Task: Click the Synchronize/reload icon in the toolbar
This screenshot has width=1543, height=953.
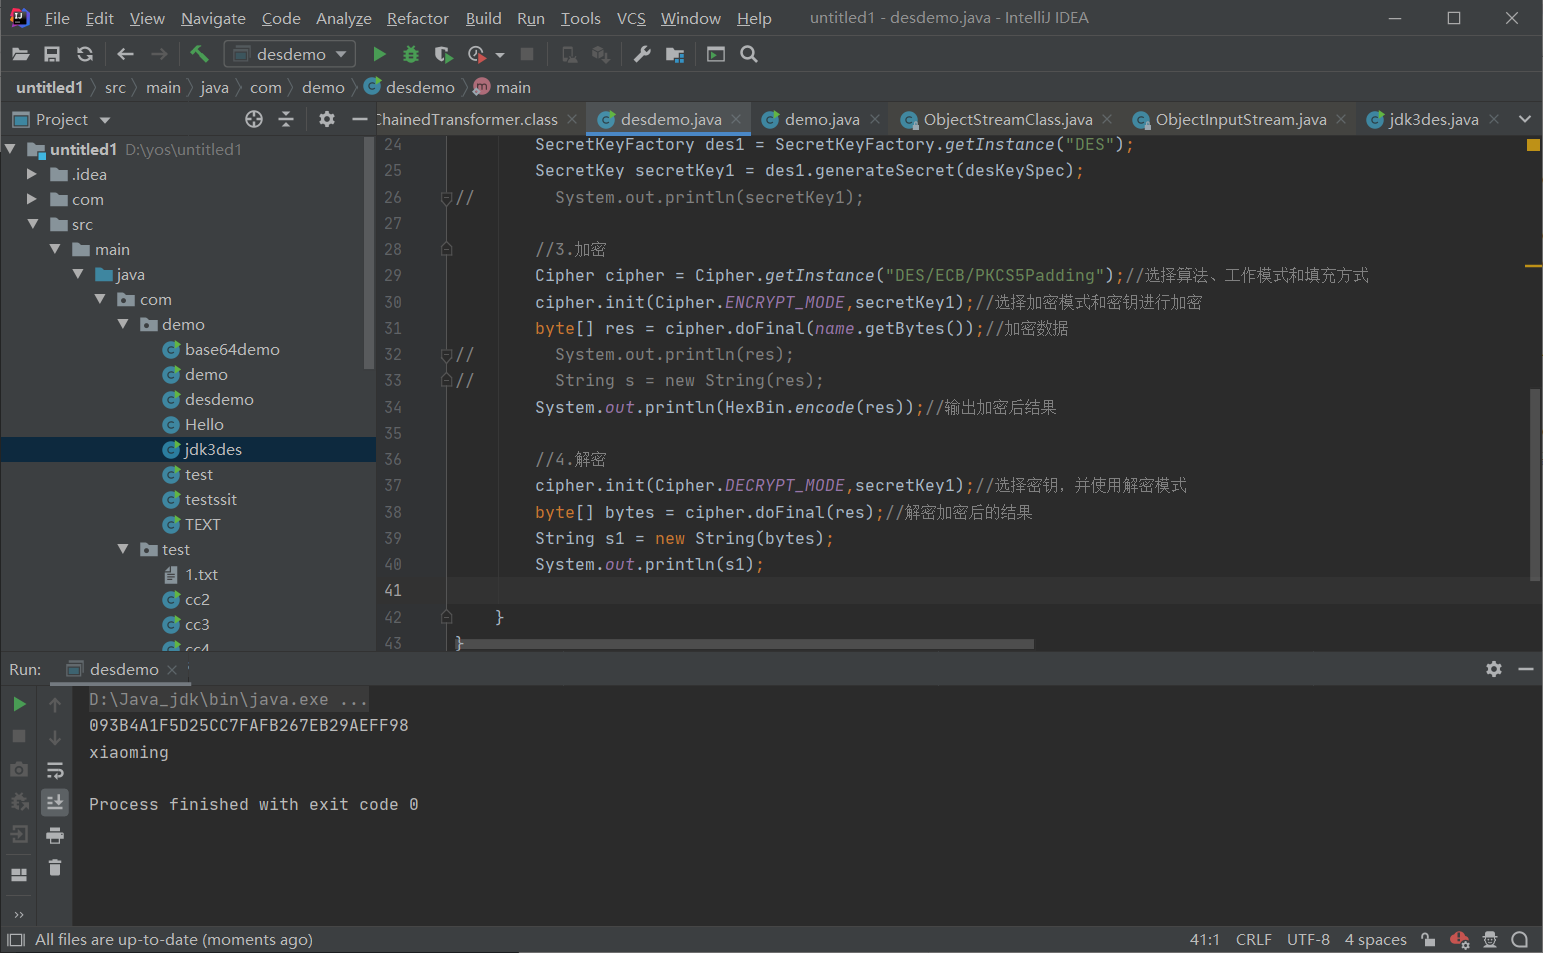Action: (x=85, y=54)
